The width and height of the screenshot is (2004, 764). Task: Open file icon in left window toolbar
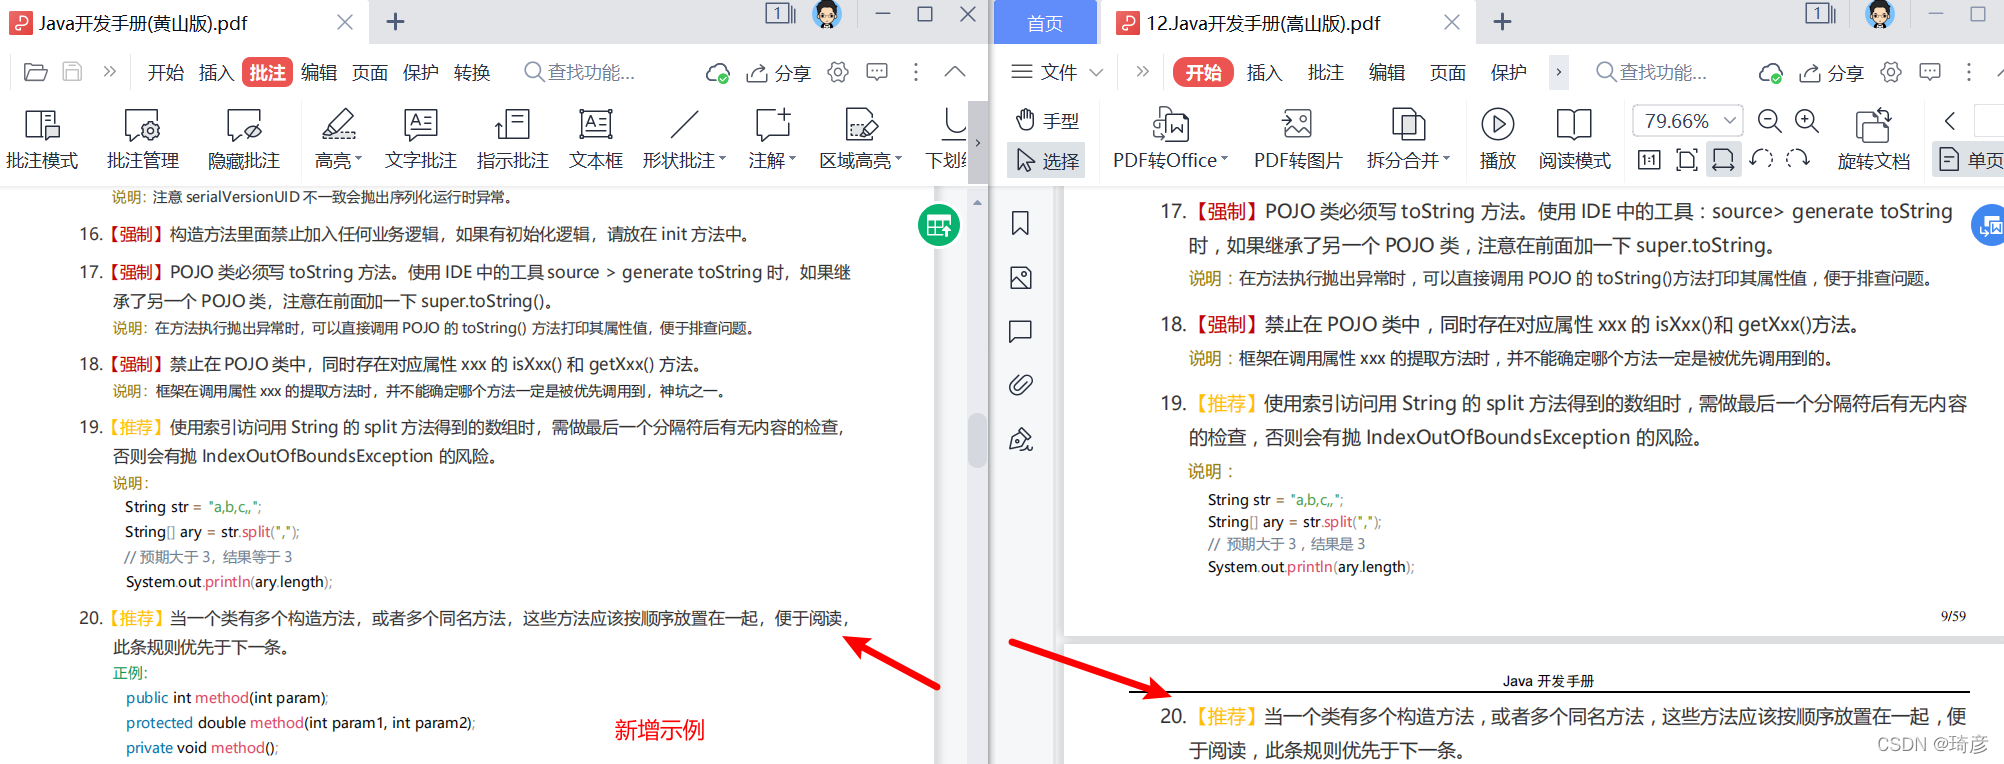click(x=36, y=72)
